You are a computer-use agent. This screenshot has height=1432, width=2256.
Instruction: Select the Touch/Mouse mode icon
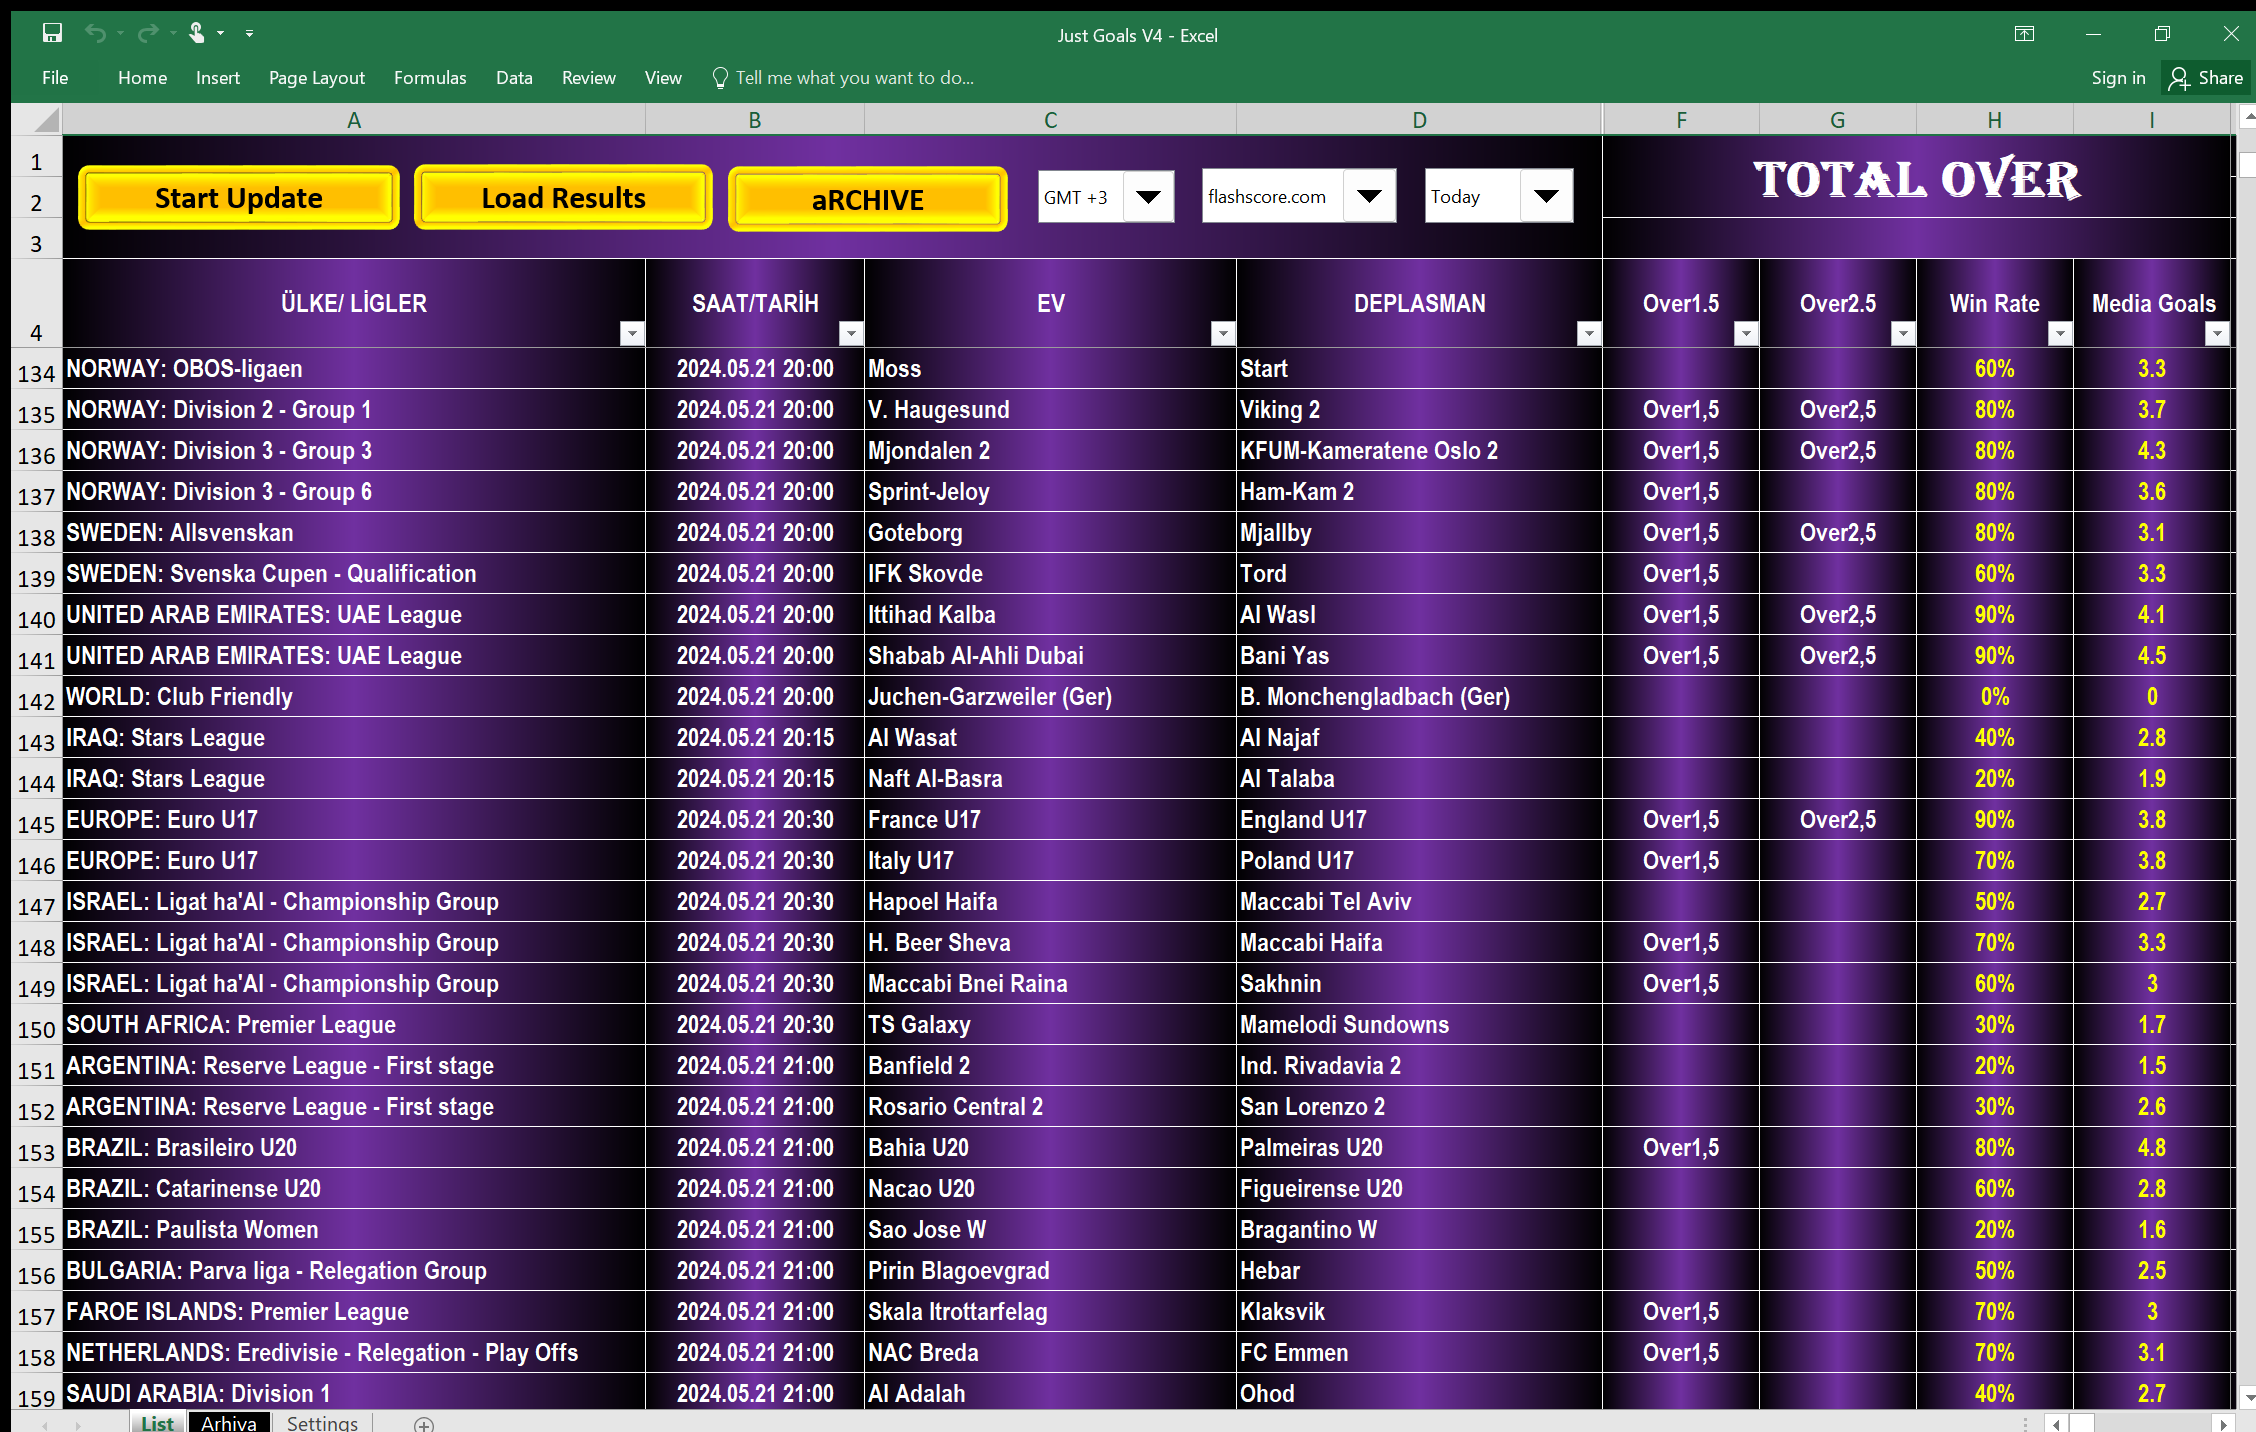(198, 33)
